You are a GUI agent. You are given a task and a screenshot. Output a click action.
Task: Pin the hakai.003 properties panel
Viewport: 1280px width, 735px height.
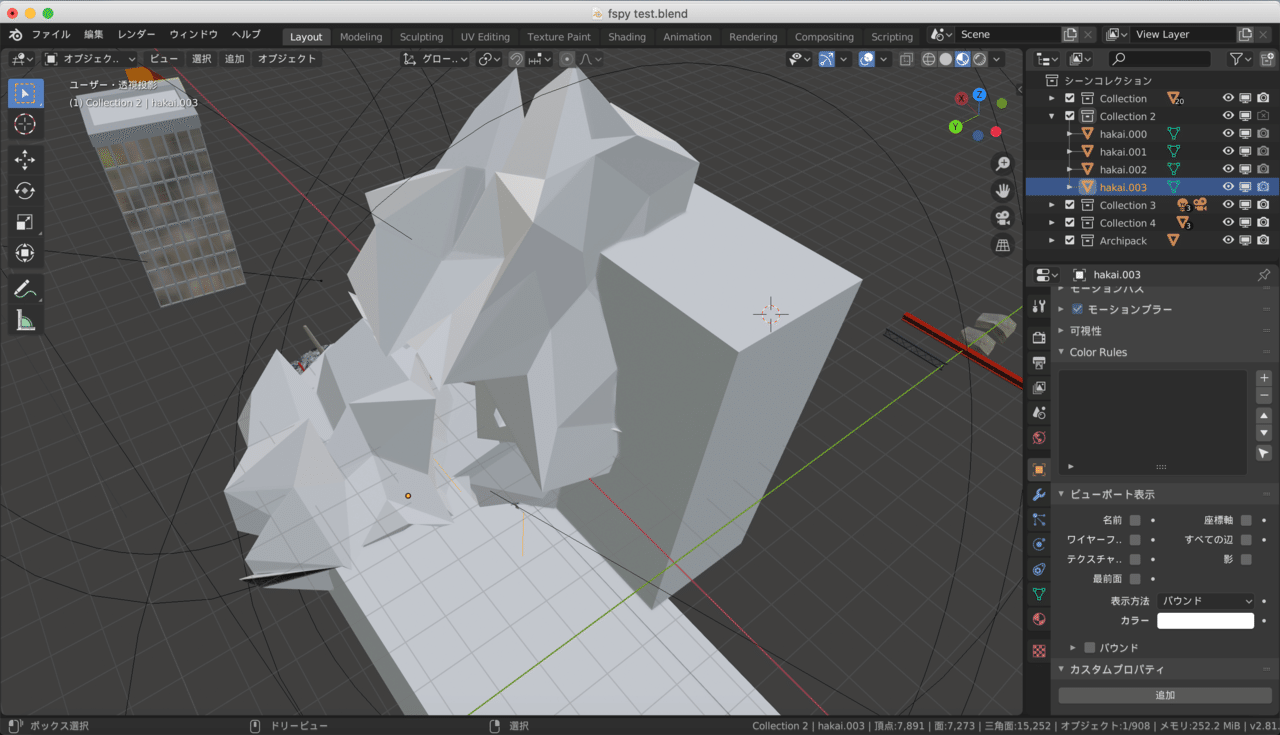coord(1263,274)
